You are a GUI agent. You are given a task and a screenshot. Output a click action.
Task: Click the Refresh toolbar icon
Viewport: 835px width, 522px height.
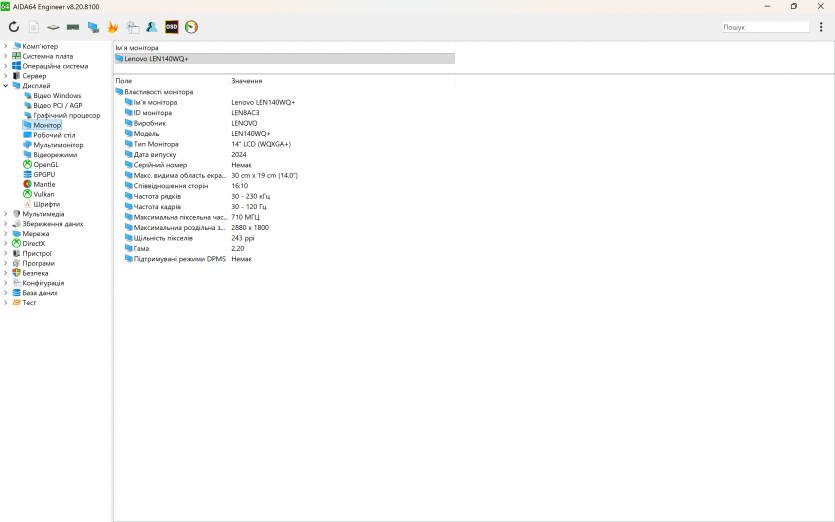[14, 27]
